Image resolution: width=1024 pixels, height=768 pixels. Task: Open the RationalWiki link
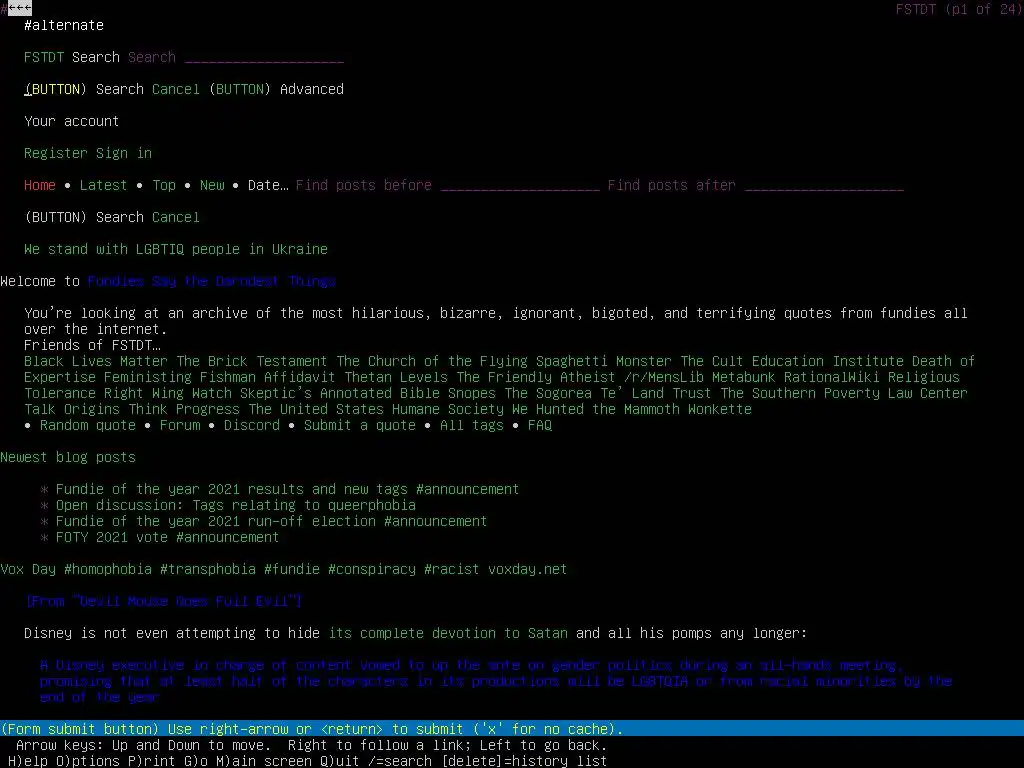pos(831,377)
